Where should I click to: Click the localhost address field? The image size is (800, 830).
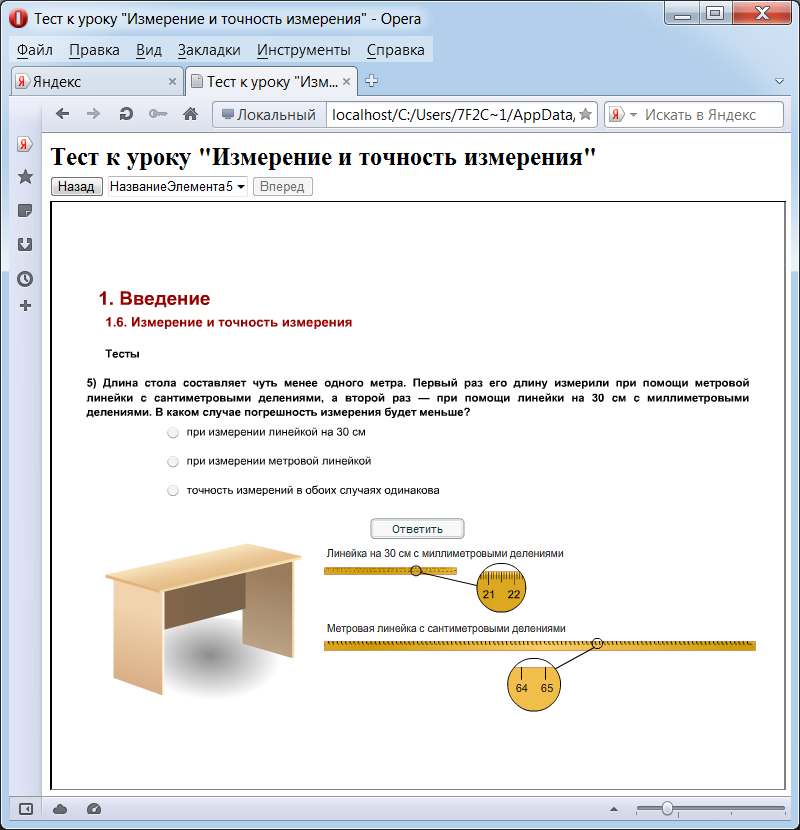(x=453, y=114)
